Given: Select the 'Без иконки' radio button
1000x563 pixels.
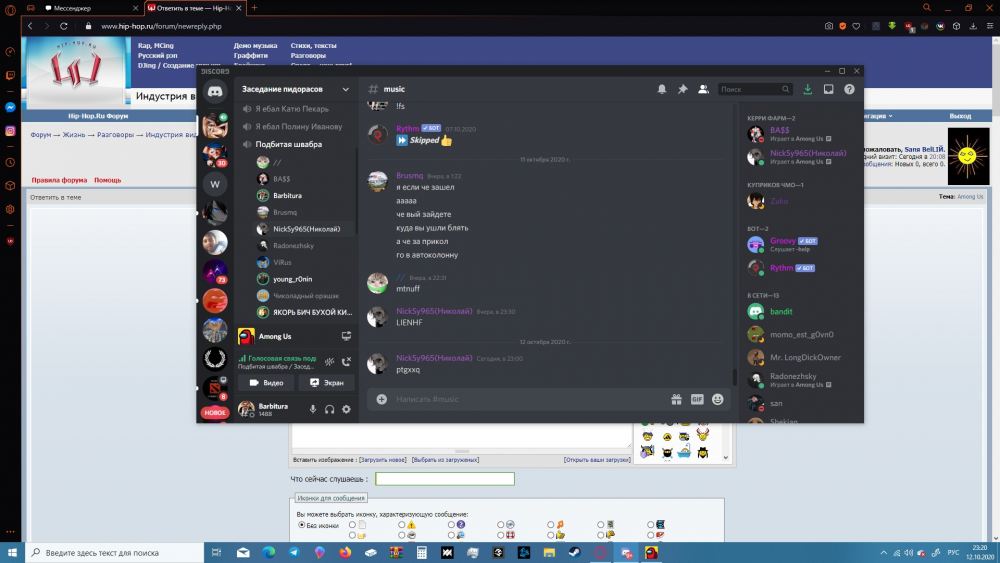Looking at the screenshot, I should [x=302, y=525].
